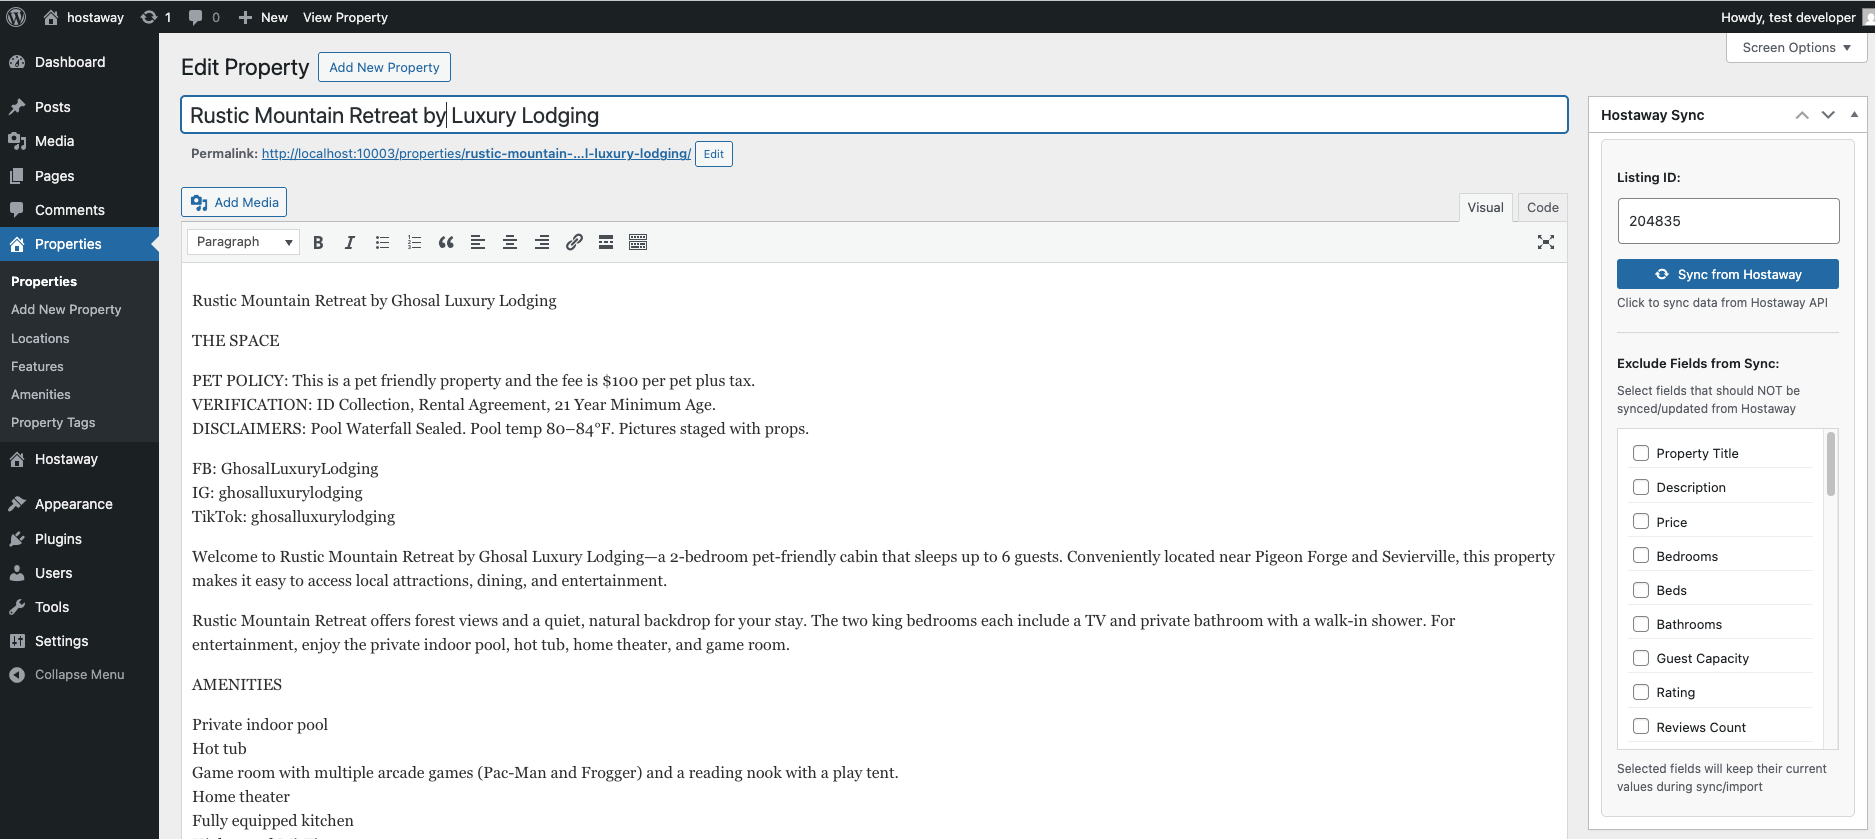Insert Read More tag
This screenshot has height=839, width=1875.
coord(606,242)
